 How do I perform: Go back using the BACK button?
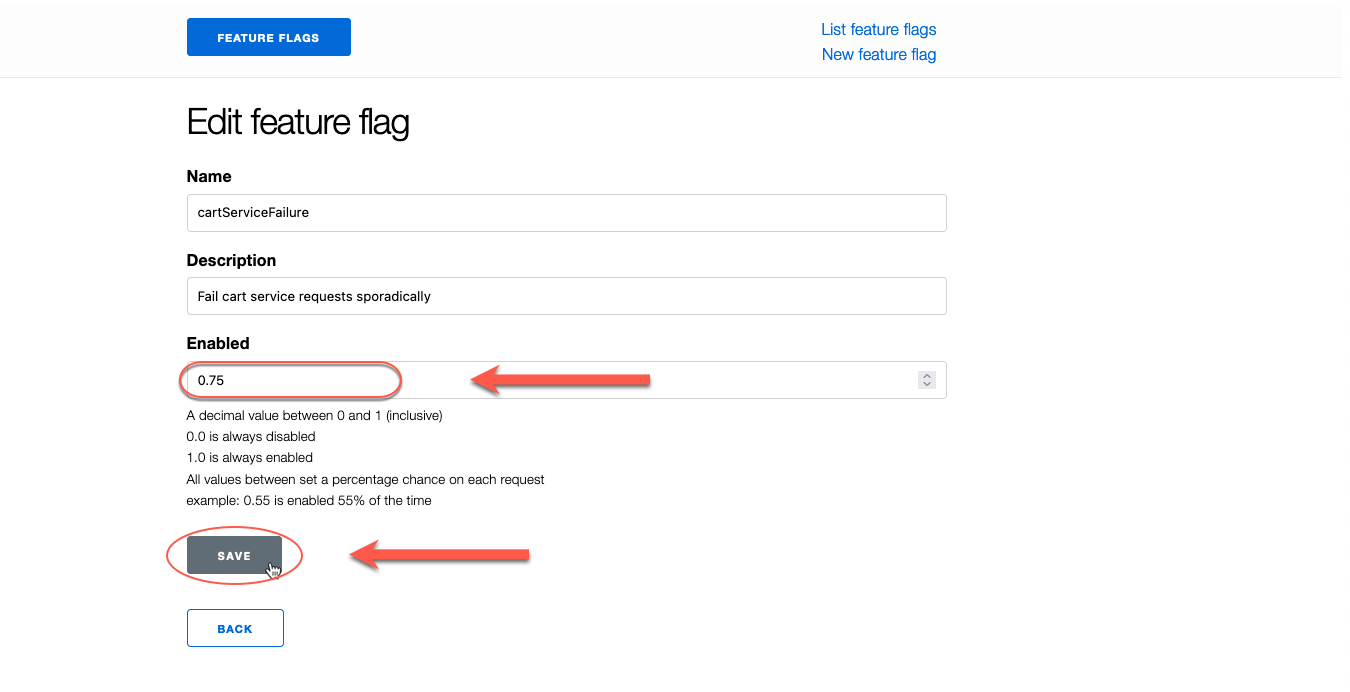[x=235, y=628]
